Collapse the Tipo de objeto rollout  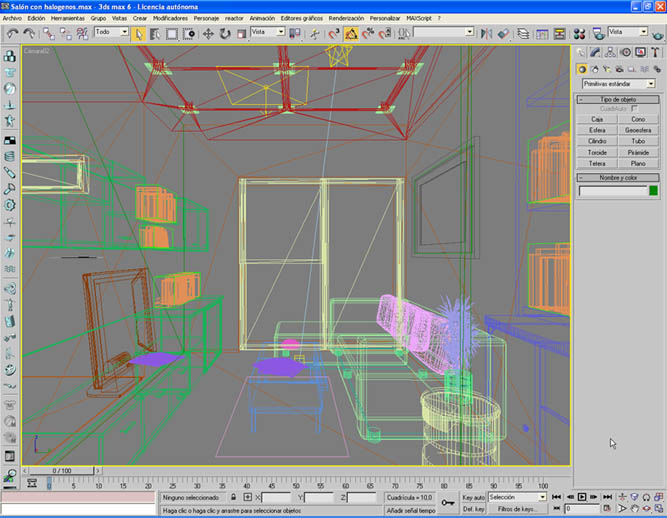618,99
